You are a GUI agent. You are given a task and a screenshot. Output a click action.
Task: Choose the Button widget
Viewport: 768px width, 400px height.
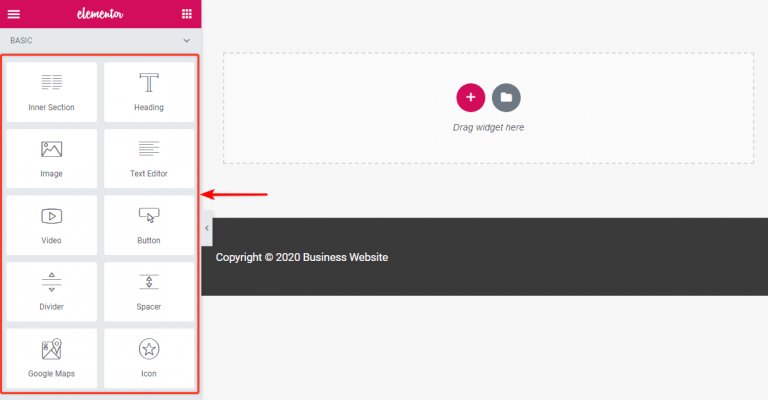tap(149, 225)
